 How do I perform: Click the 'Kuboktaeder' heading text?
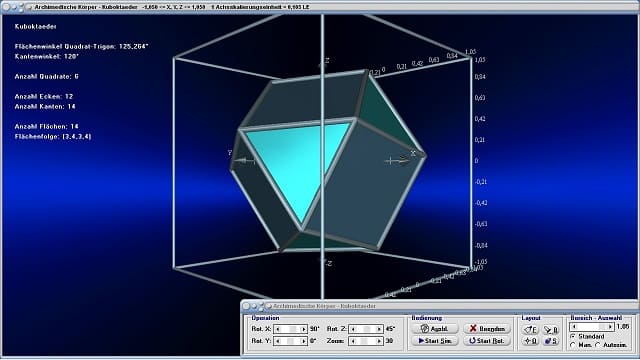tap(36, 27)
